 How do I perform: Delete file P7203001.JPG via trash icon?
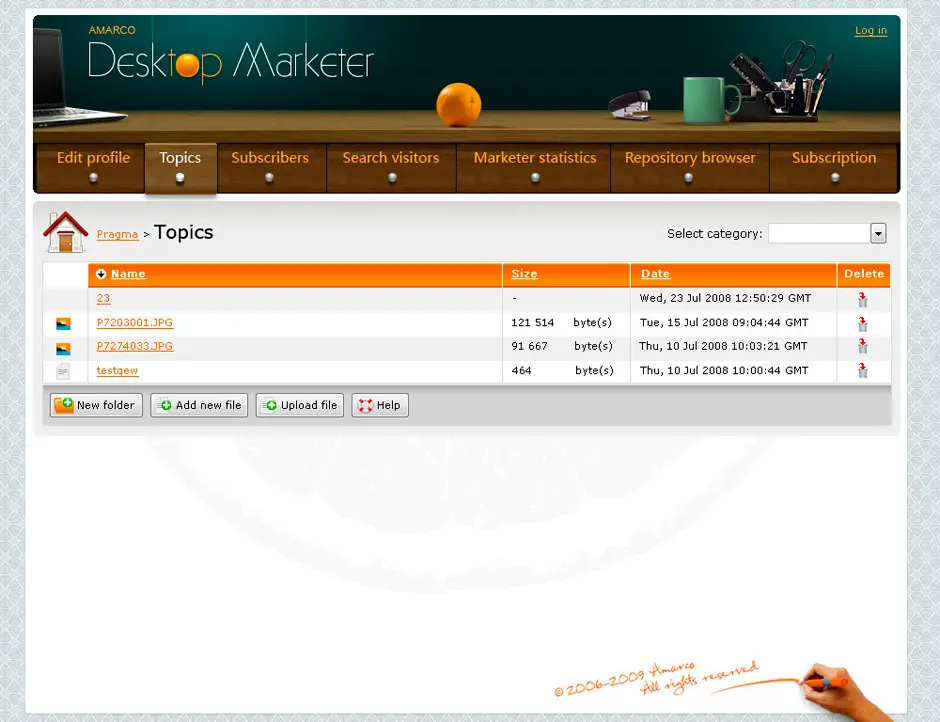pos(862,323)
